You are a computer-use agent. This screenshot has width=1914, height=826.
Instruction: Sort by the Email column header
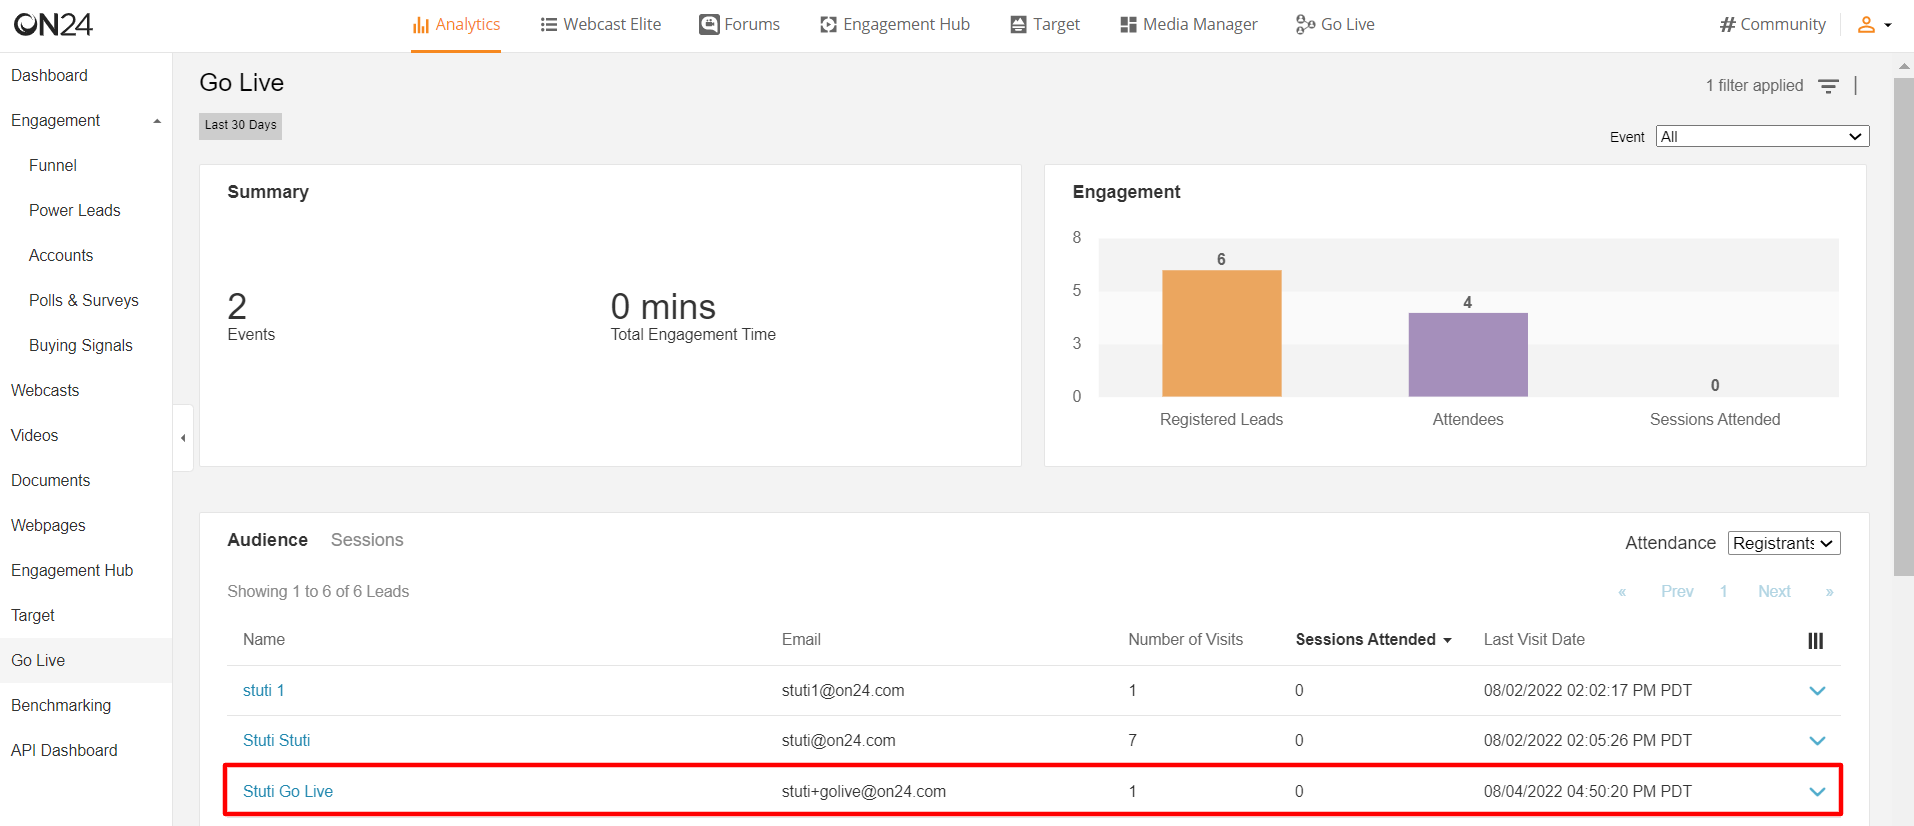(801, 639)
